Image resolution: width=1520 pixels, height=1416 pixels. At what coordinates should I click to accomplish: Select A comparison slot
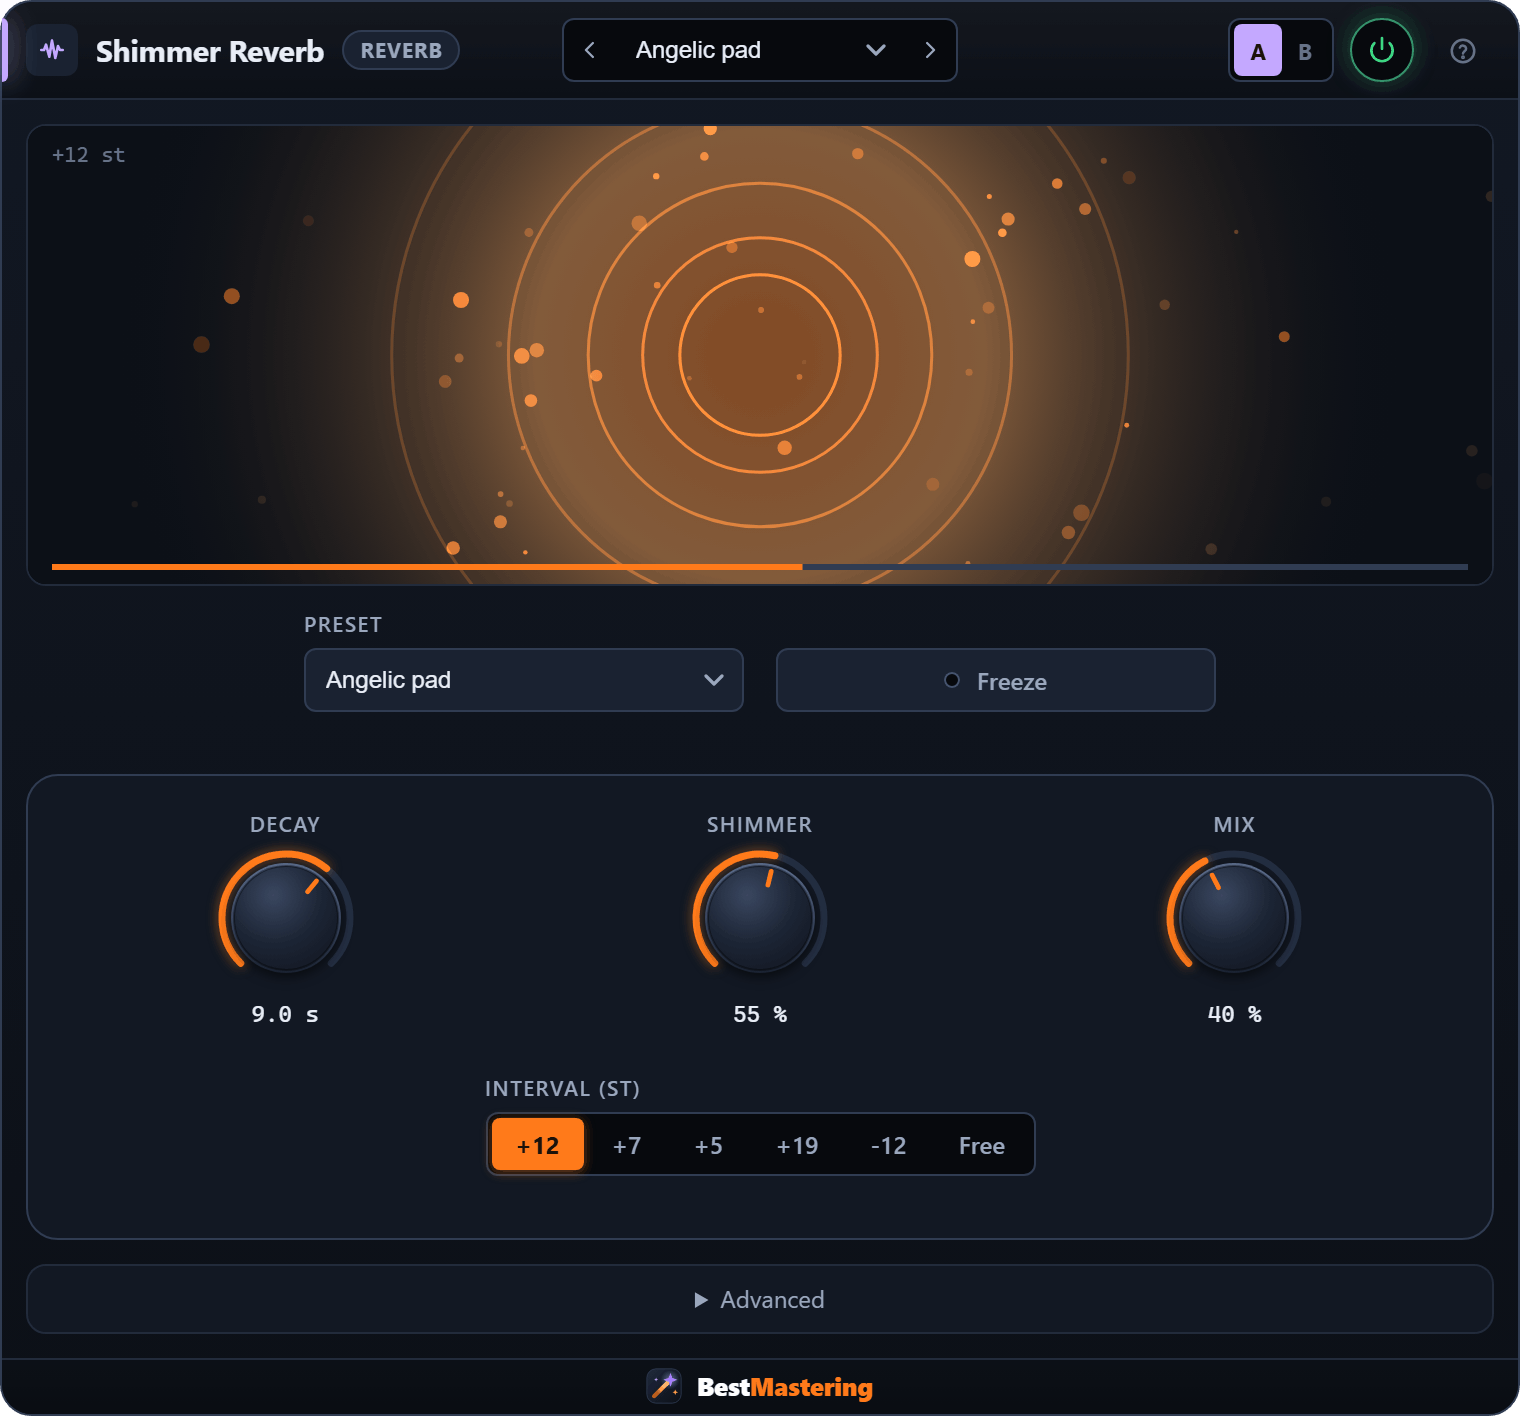(x=1258, y=51)
